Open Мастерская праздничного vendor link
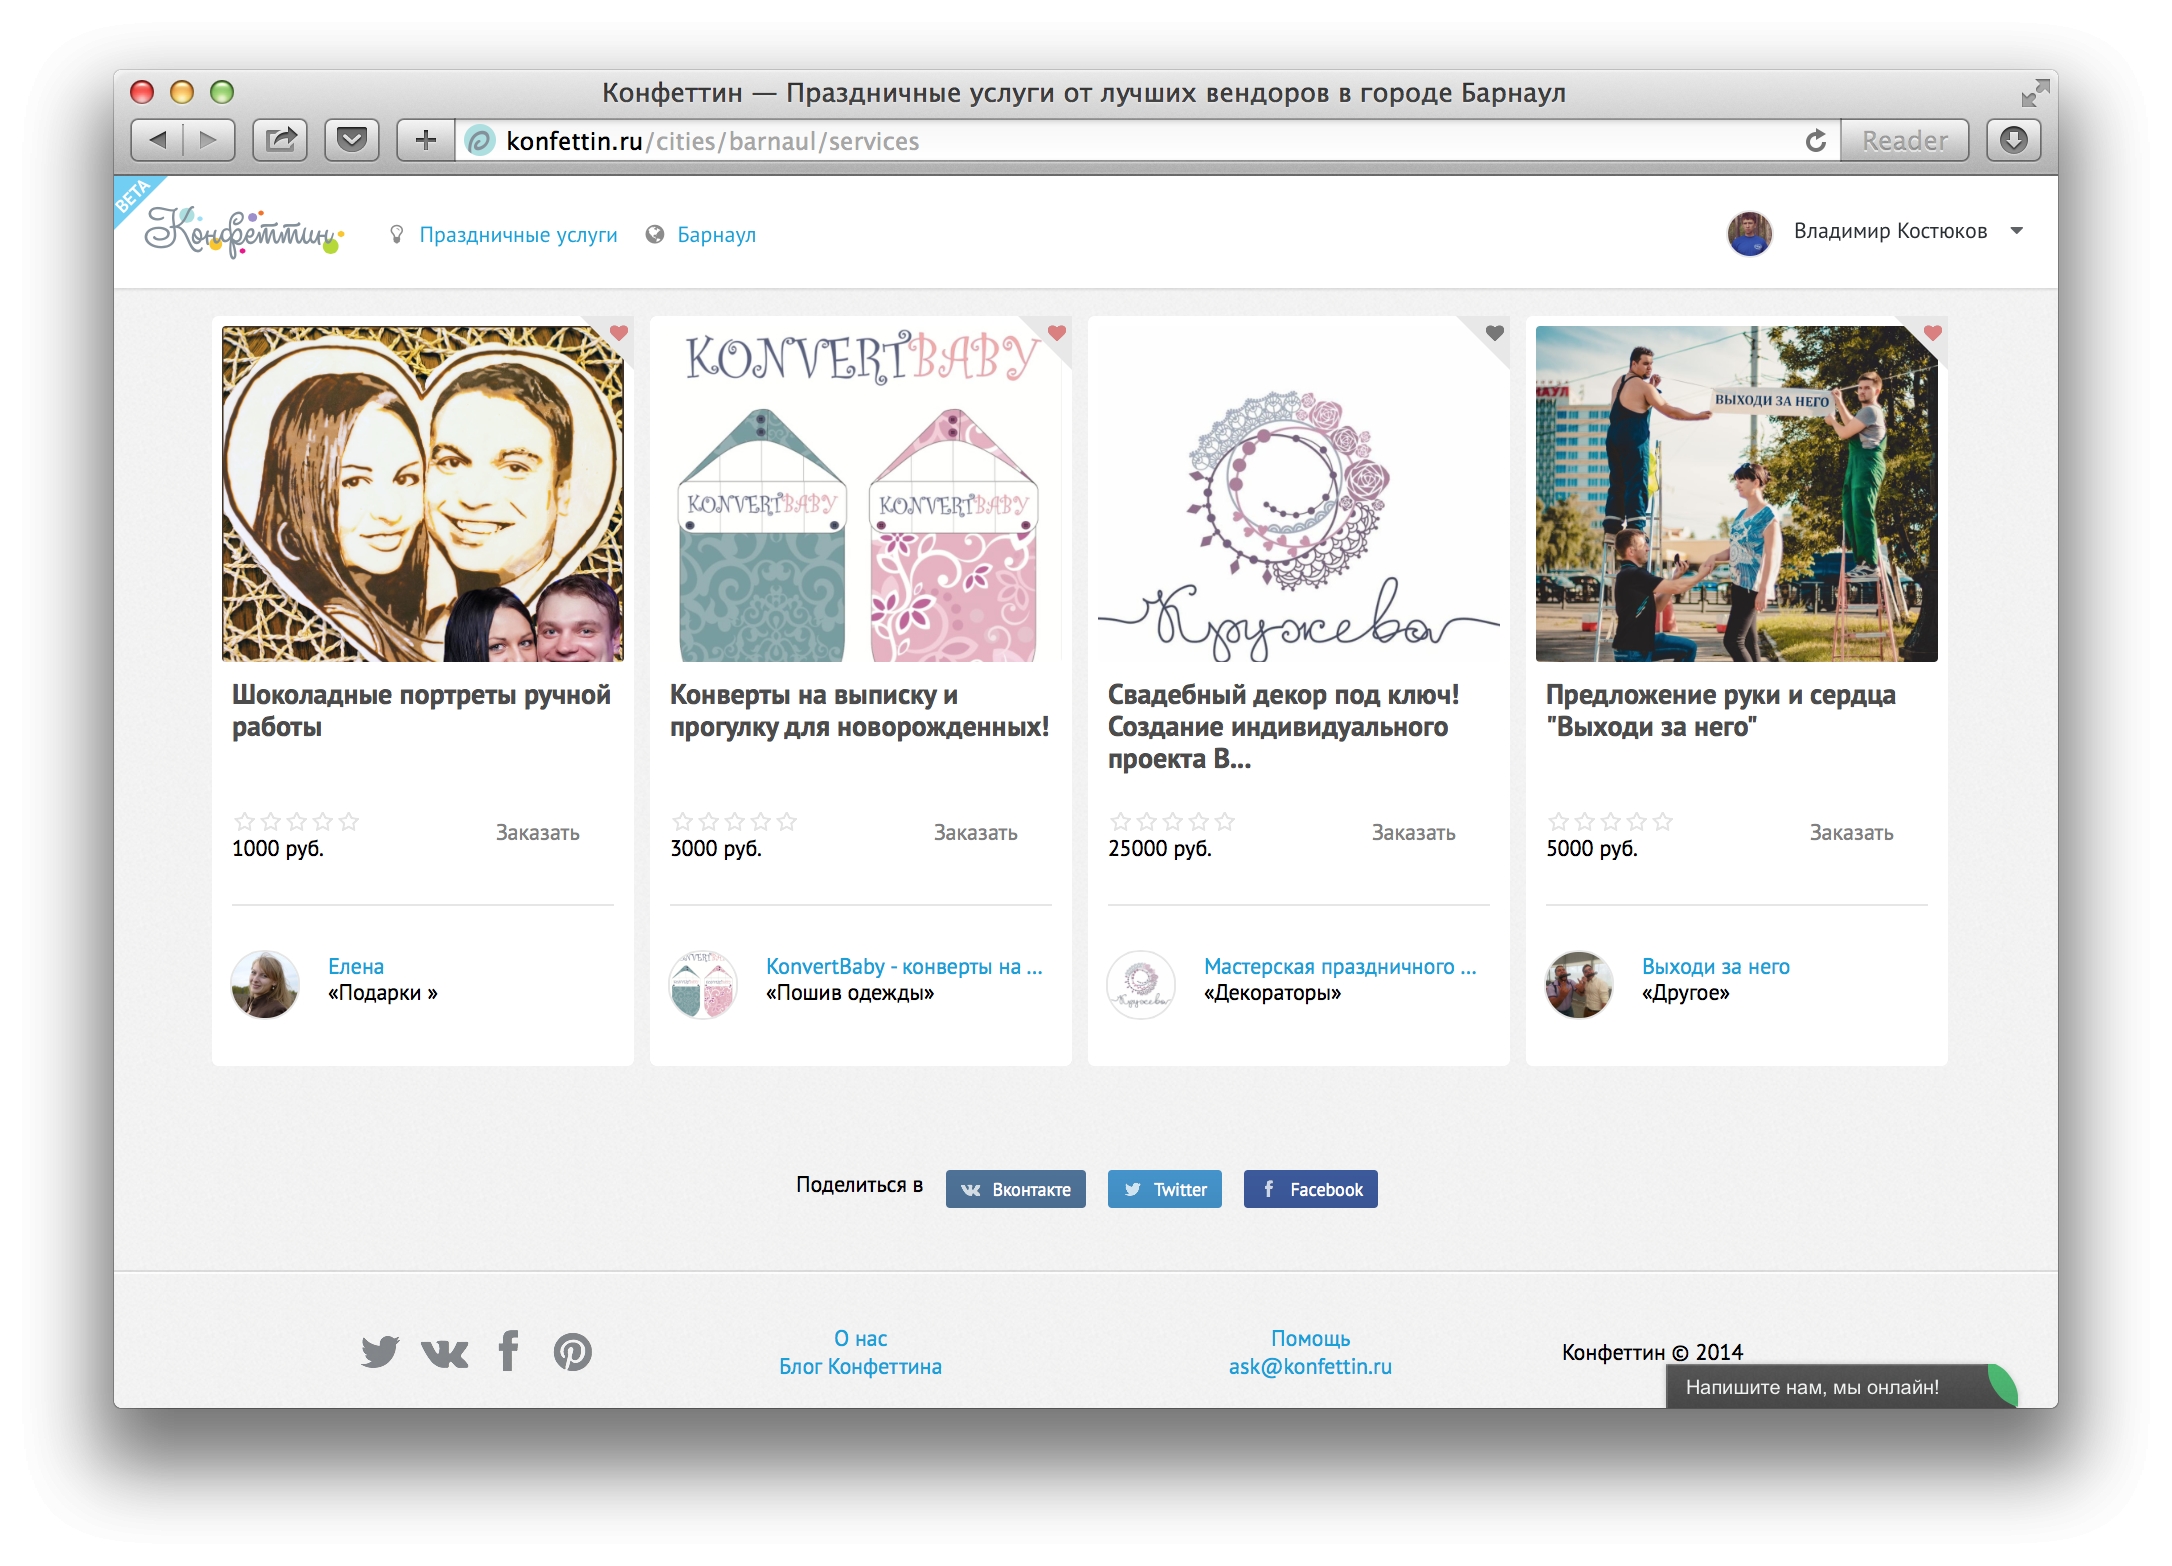Viewport: 2172px width, 1566px height. (1340, 967)
